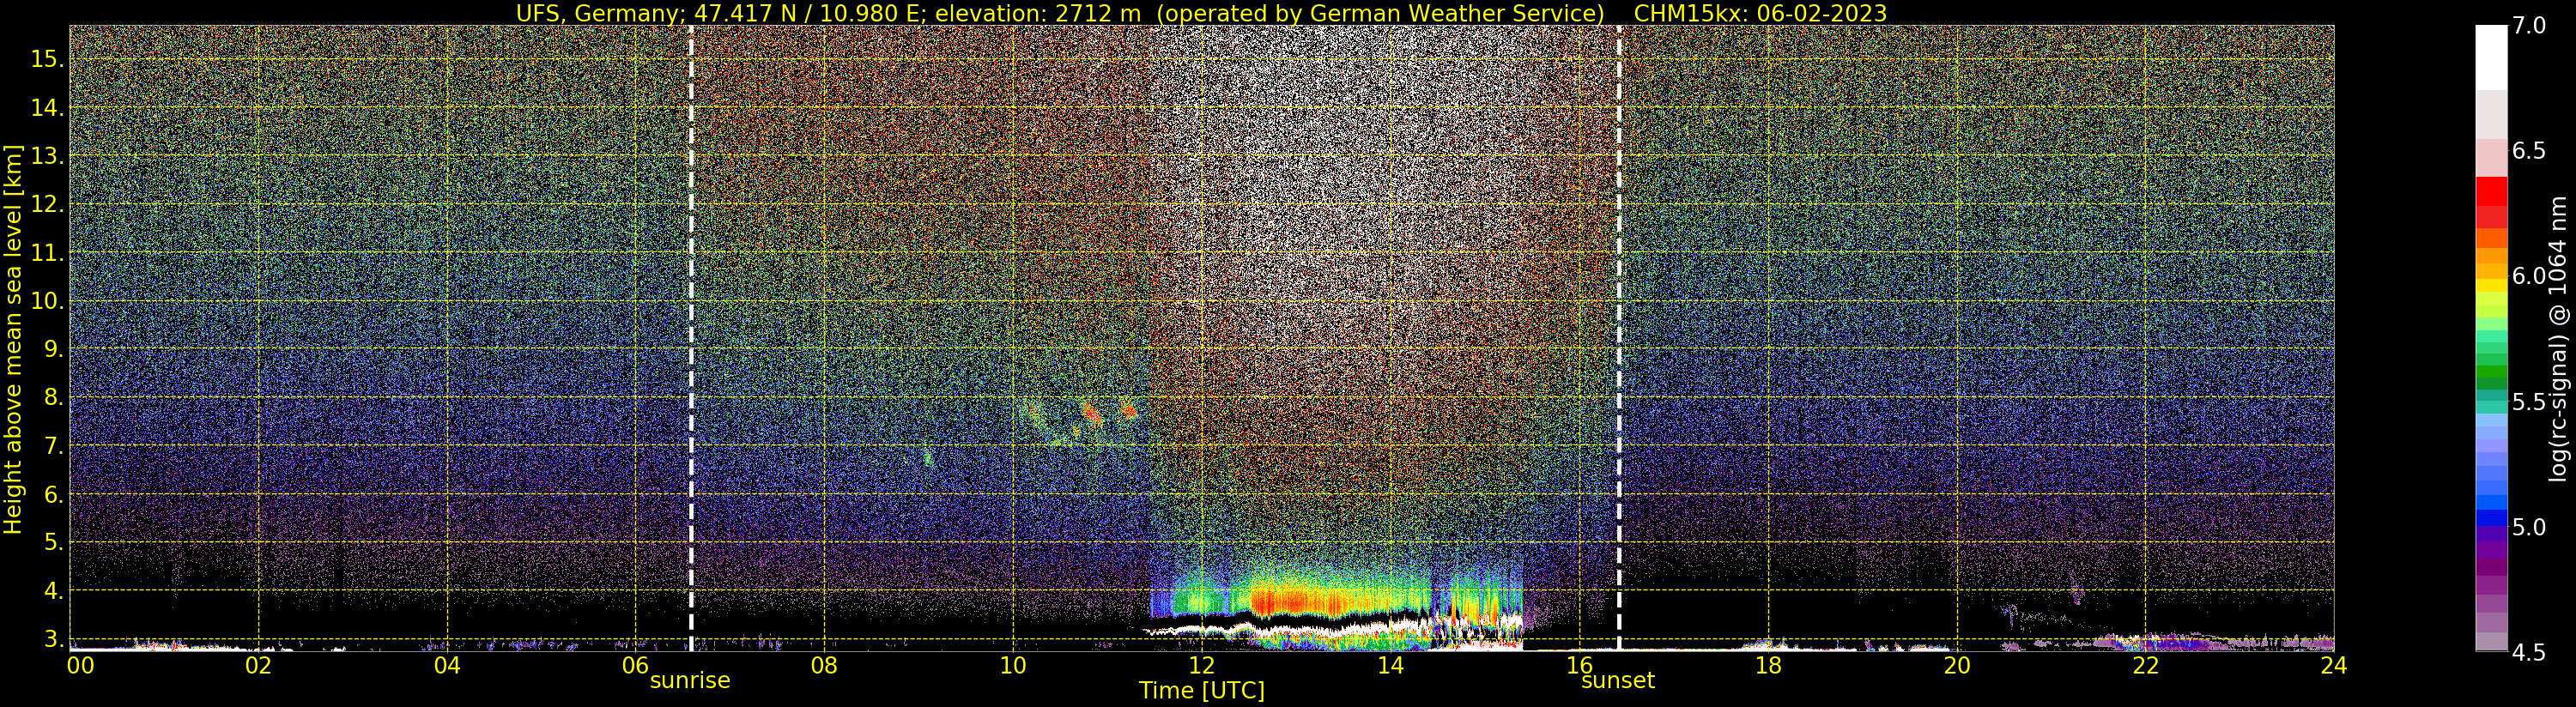Click the "sunrise" label below the time axis

[x=690, y=681]
